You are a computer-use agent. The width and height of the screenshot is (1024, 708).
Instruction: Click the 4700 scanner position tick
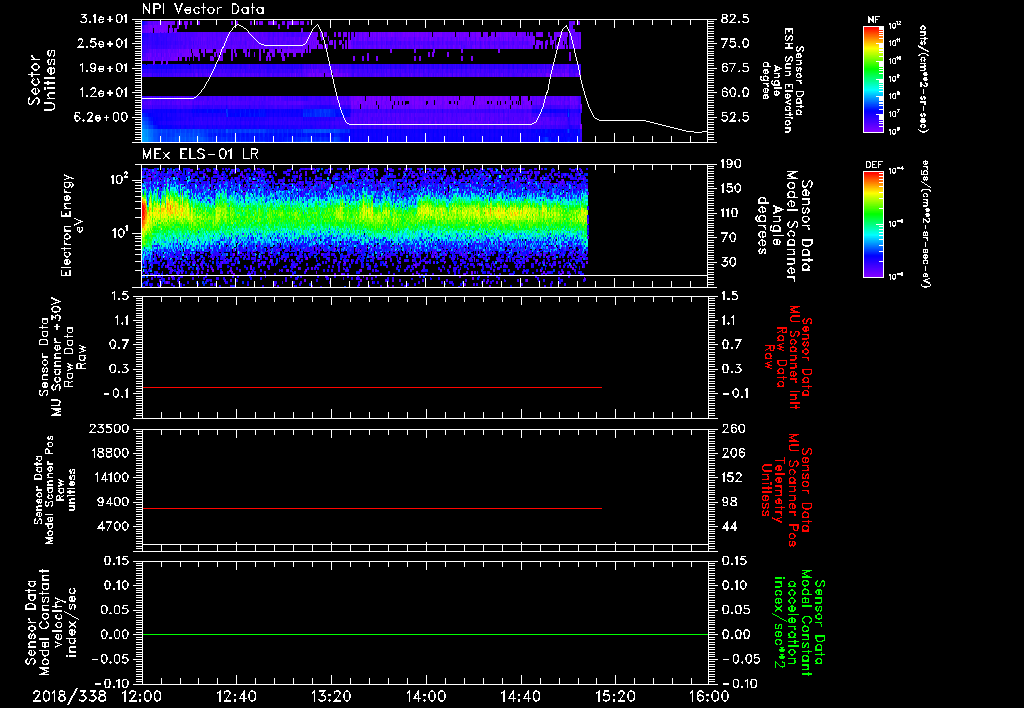pos(113,526)
